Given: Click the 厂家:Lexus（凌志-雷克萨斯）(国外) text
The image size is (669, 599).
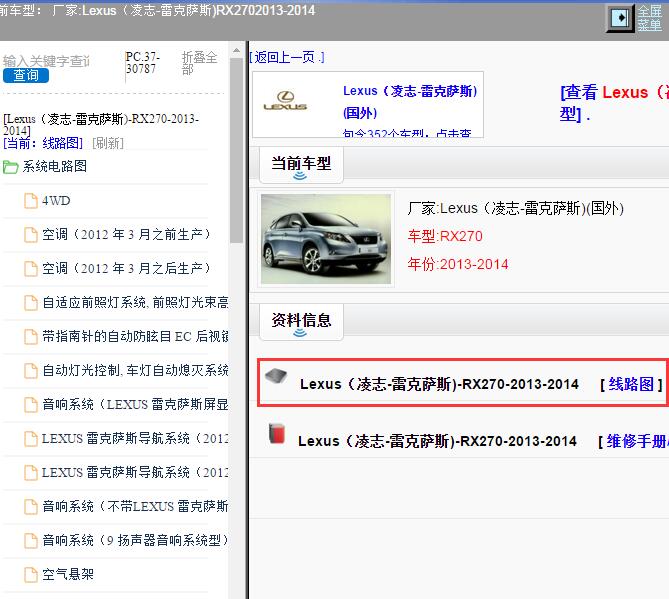Looking at the screenshot, I should click(x=515, y=208).
